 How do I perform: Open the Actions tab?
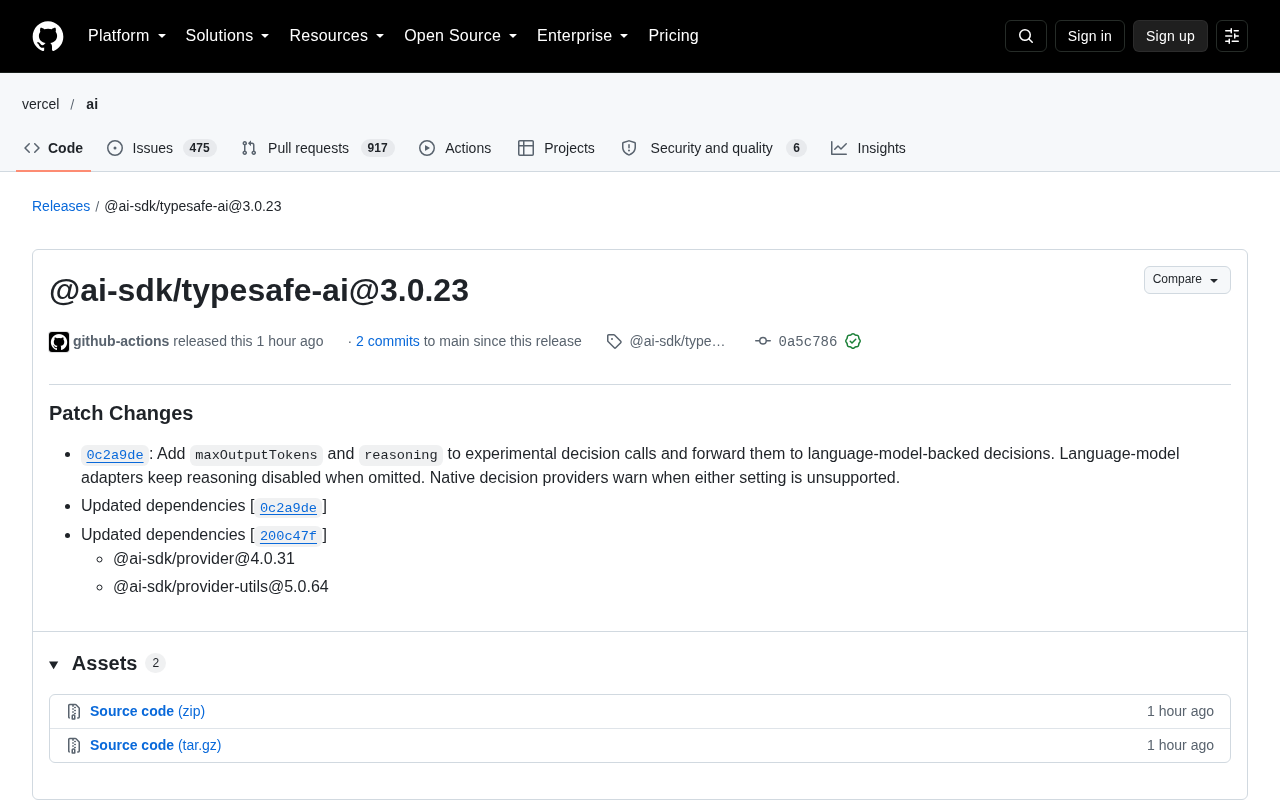pyautogui.click(x=455, y=148)
